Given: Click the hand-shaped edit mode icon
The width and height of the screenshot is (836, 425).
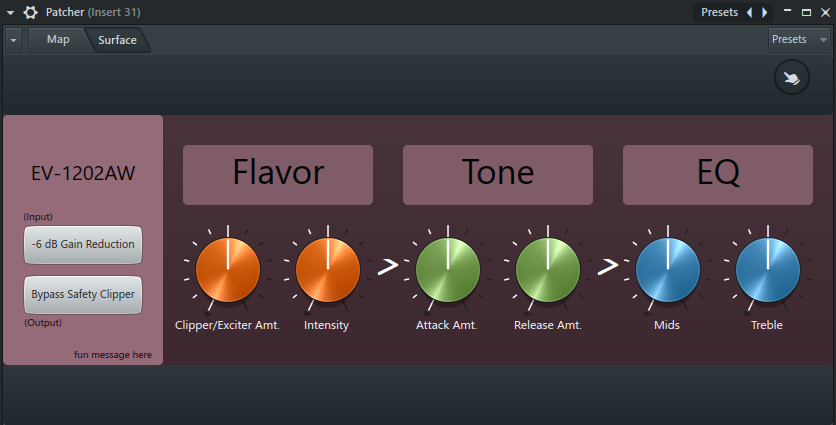Looking at the screenshot, I should [x=792, y=78].
